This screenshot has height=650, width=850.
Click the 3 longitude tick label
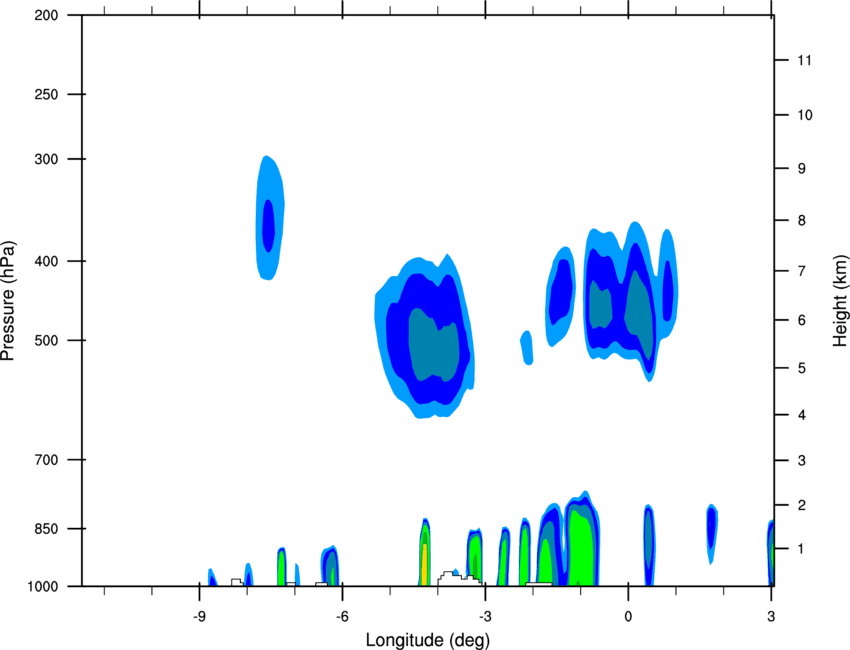(771, 616)
